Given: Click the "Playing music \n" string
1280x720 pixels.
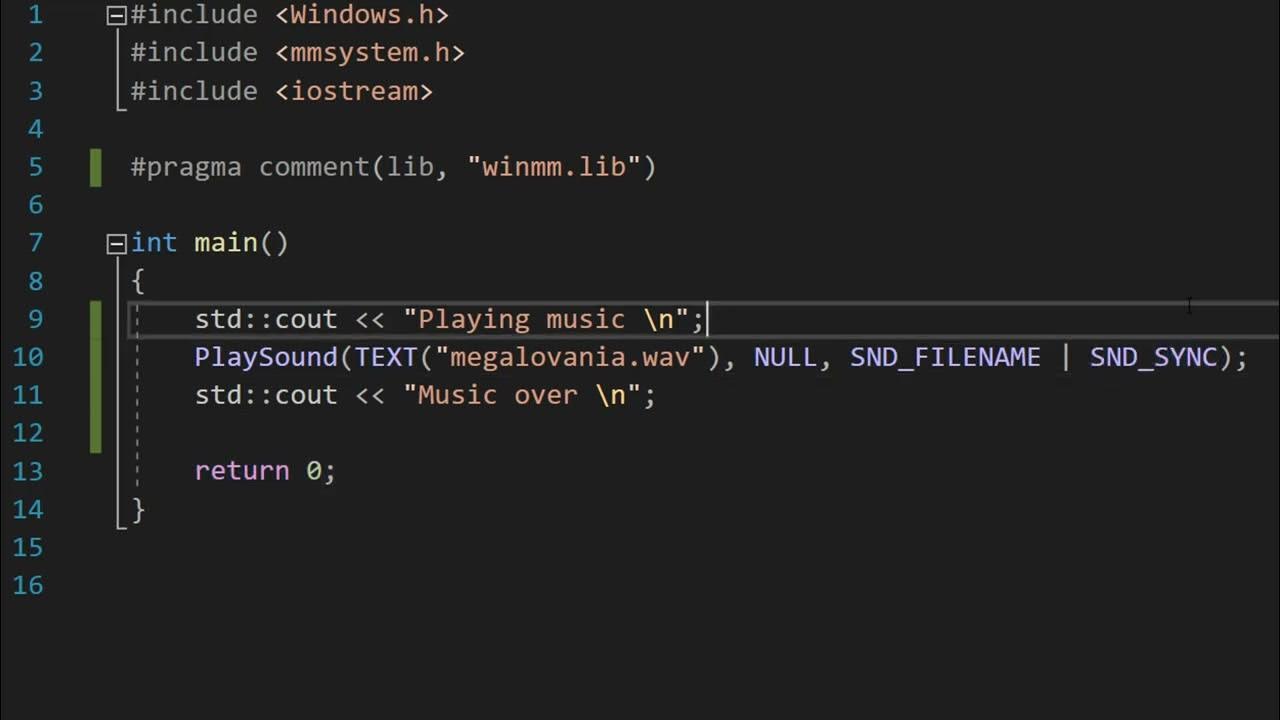Looking at the screenshot, I should [546, 319].
